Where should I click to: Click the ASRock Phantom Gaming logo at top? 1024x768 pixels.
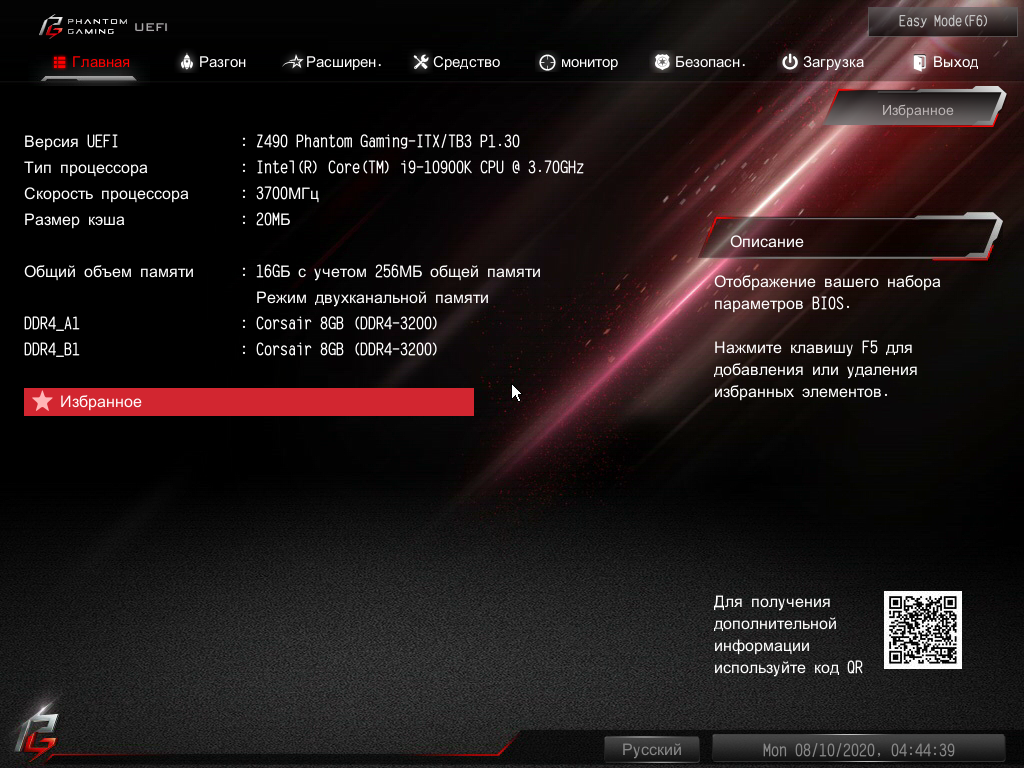click(x=83, y=26)
